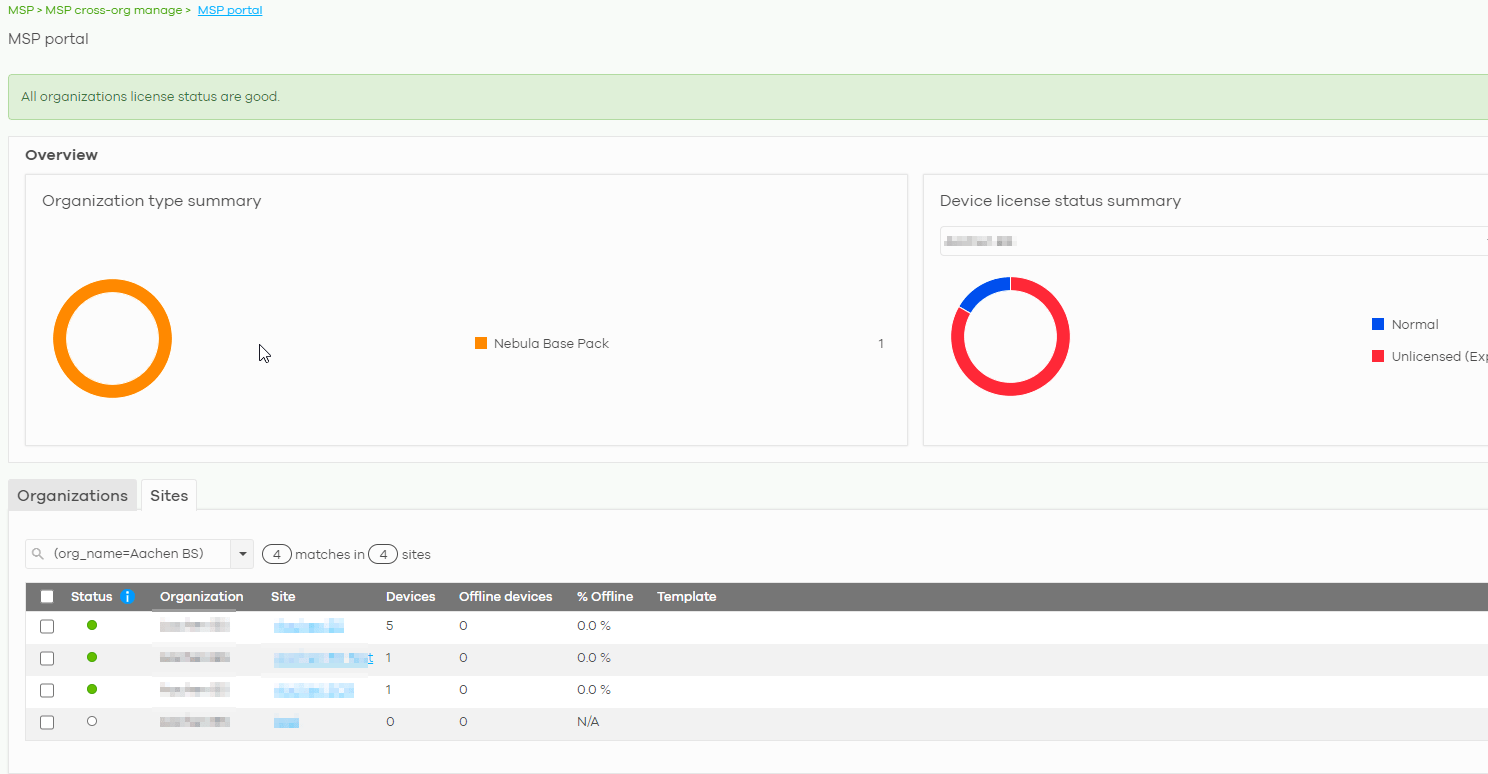Click the MSP portal breadcrumb link
1488x774 pixels.
229,9
